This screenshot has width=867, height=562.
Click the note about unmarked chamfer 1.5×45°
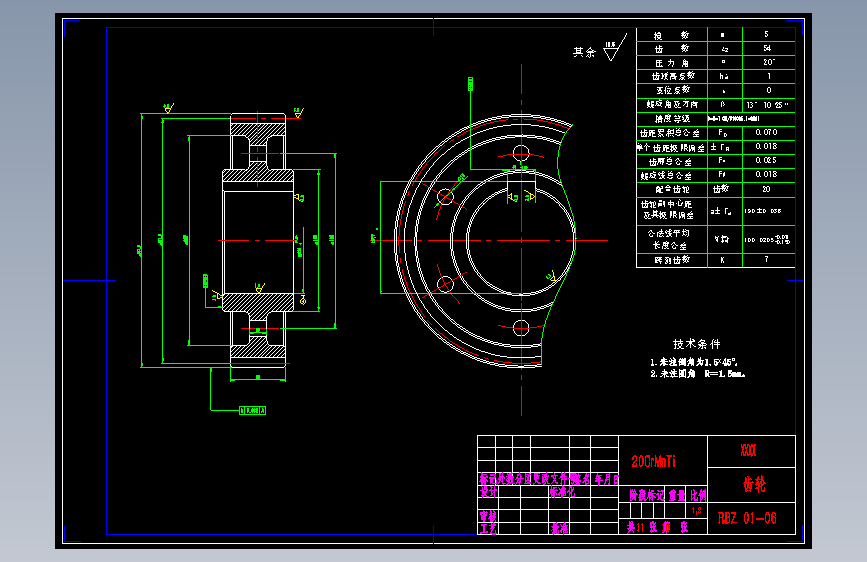693,362
